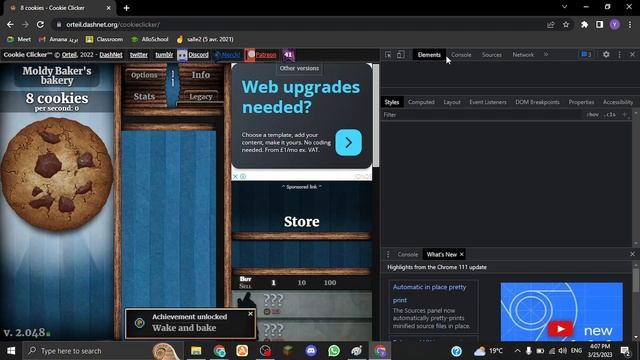Open the Meet bookmark
Image resolution: width=640 pixels, height=360 pixels.
[x=19, y=39]
